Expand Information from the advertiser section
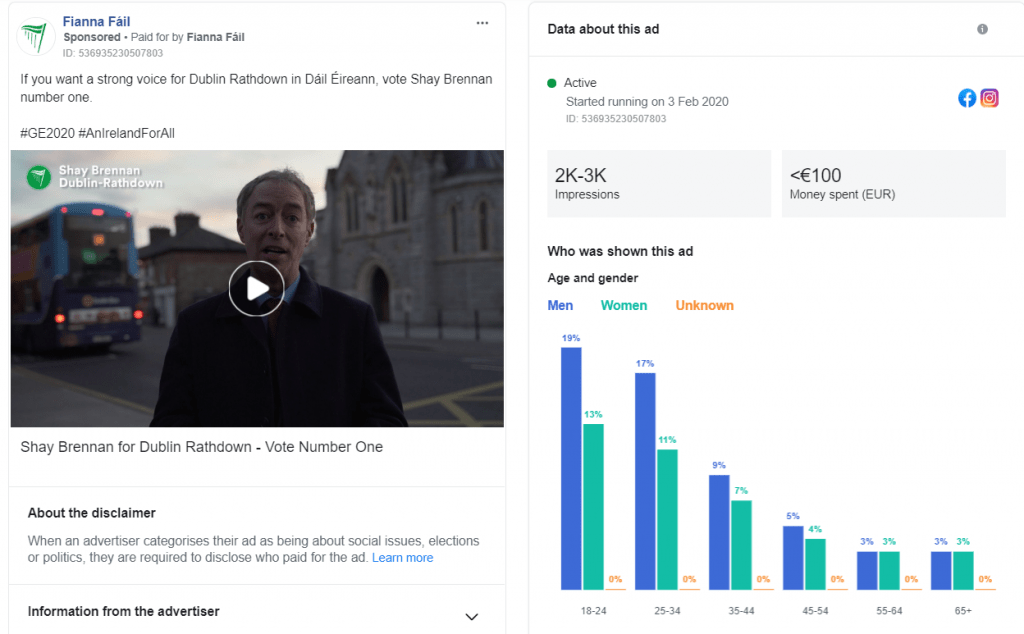This screenshot has height=634, width=1024. click(x=472, y=616)
